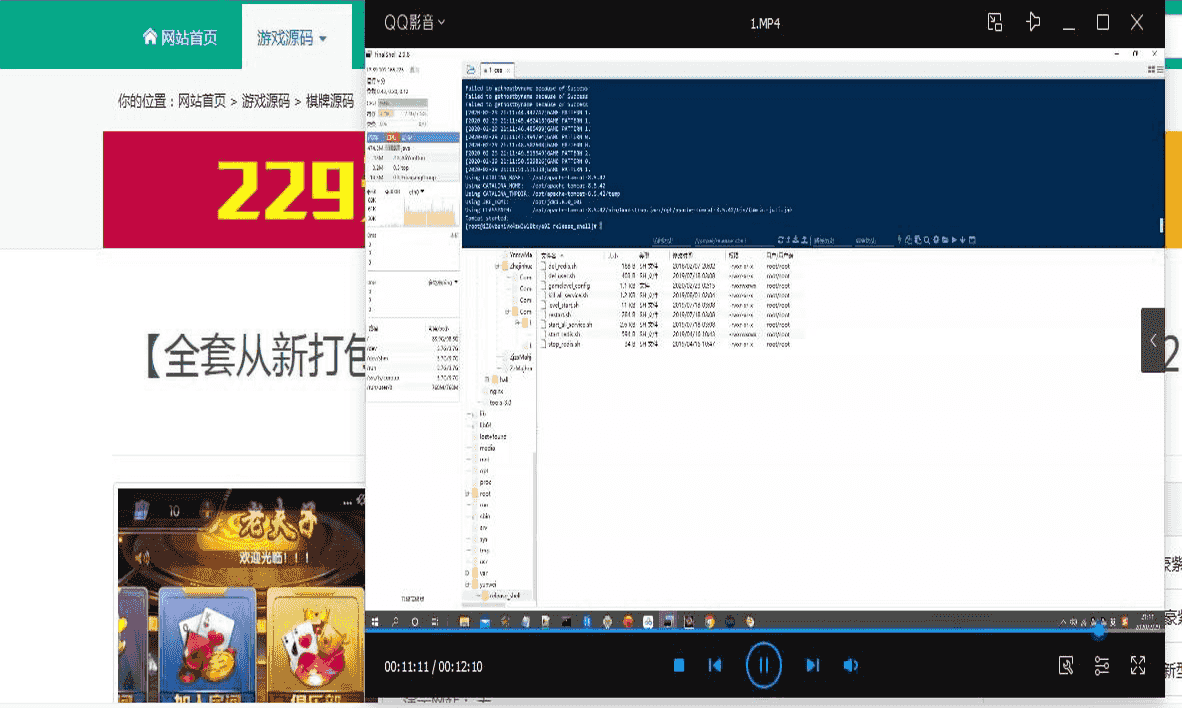Image resolution: width=1182 pixels, height=708 pixels.
Task: Open the card game screenshot thumbnail
Action: click(241, 595)
